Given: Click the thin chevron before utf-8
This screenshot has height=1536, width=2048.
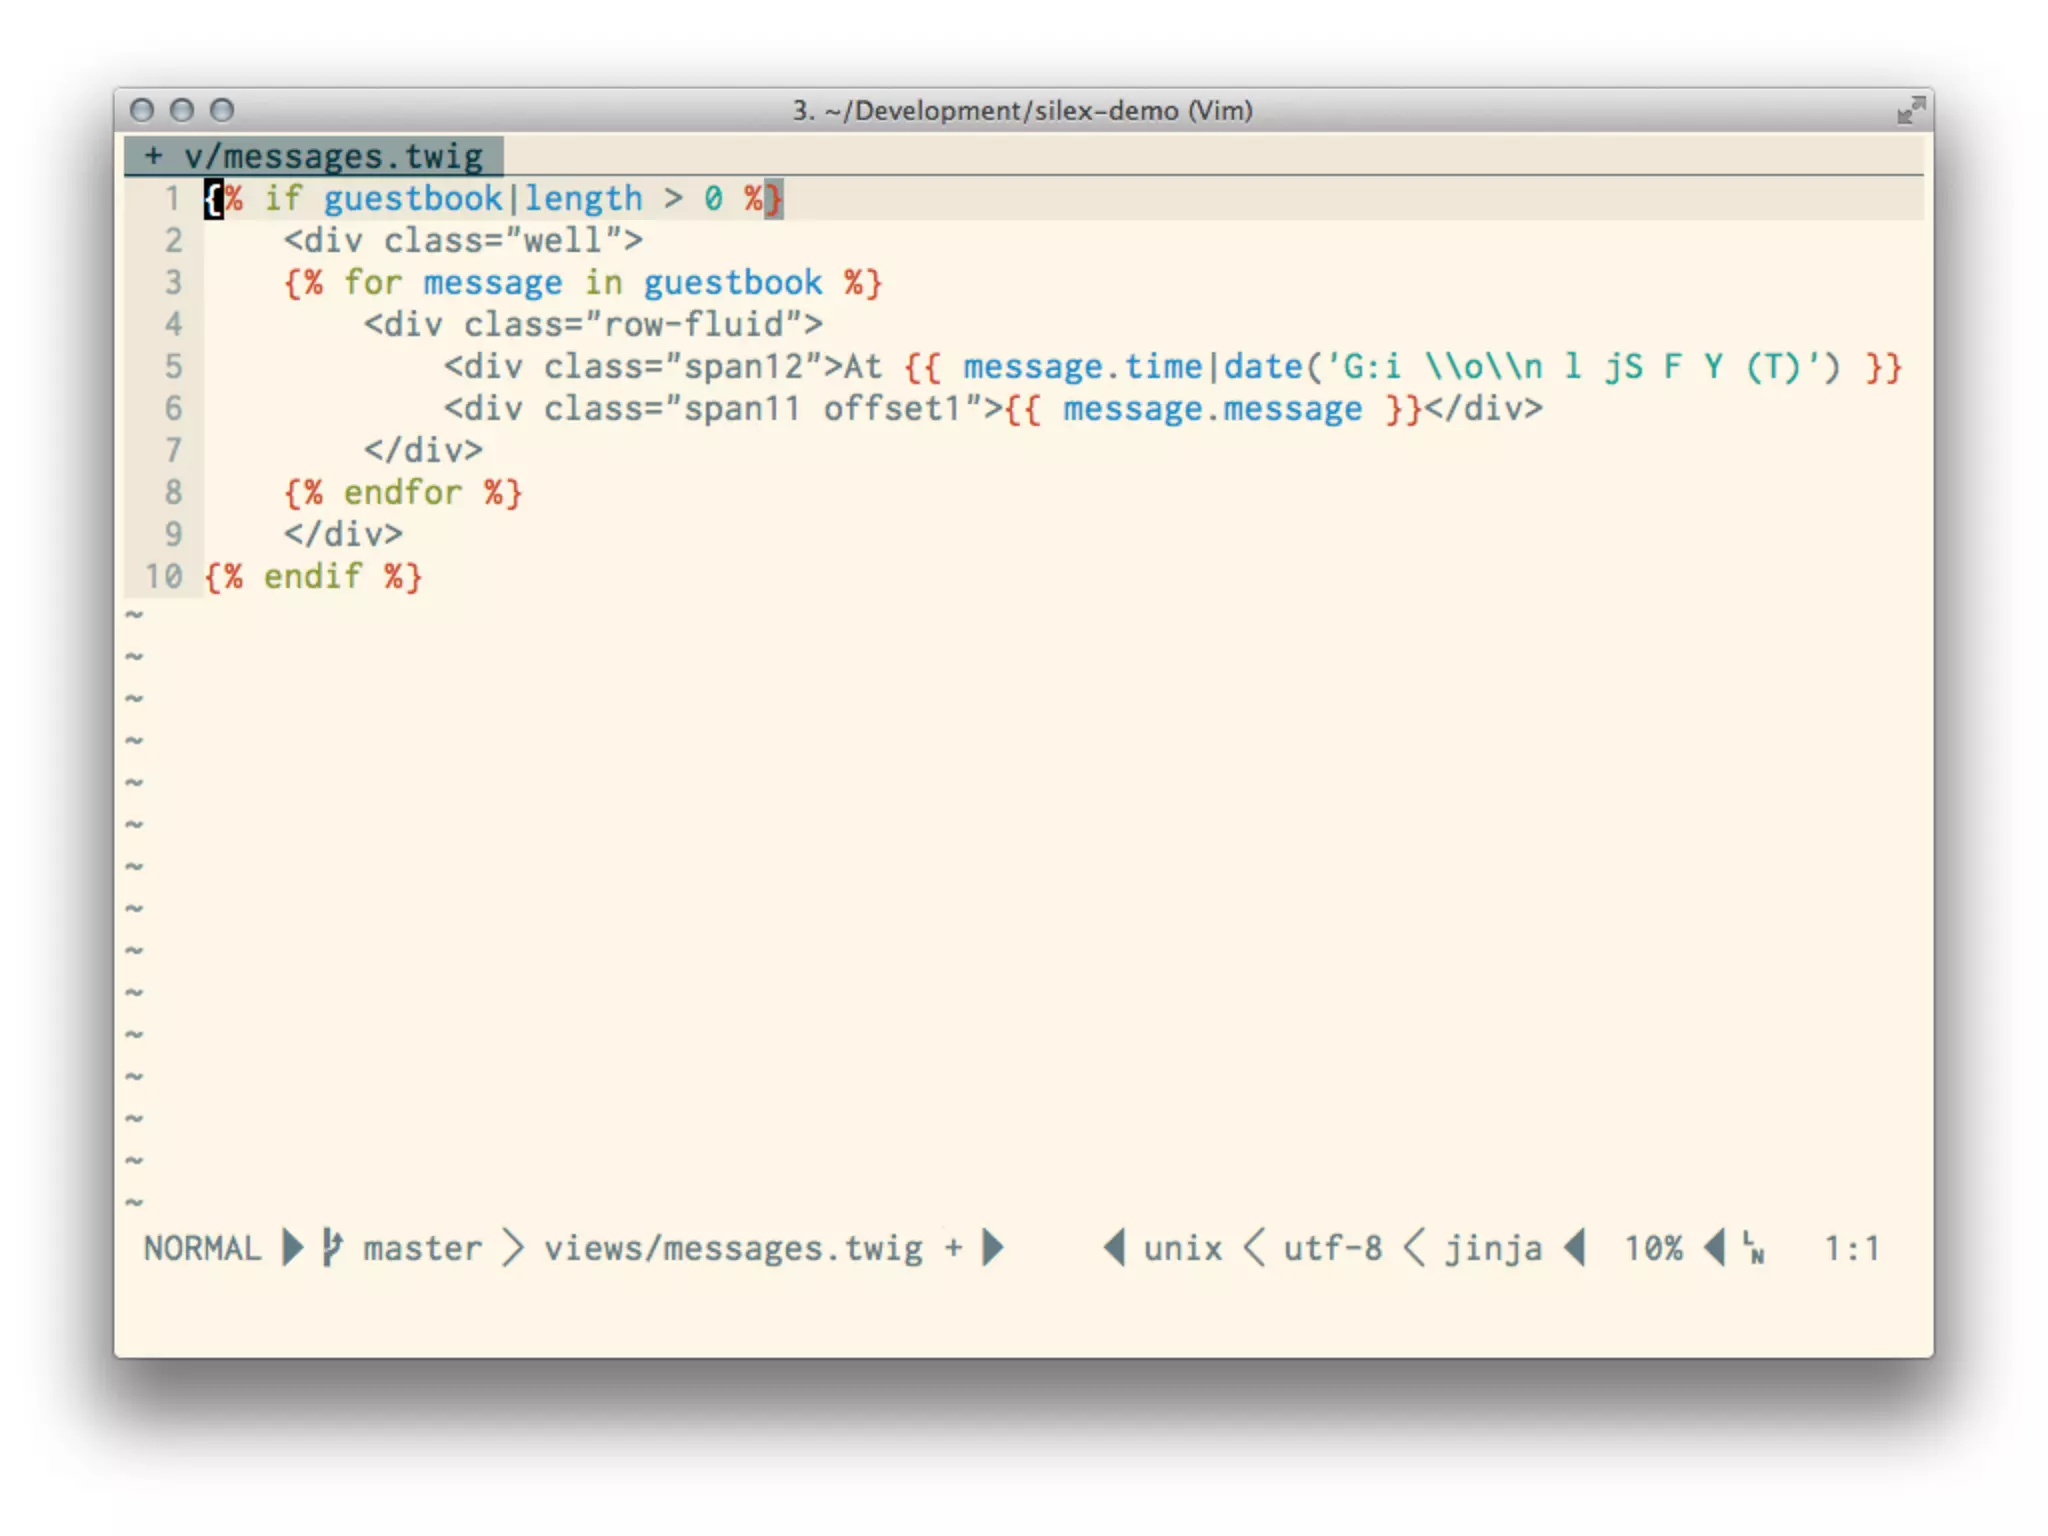Looking at the screenshot, I should click(1254, 1247).
